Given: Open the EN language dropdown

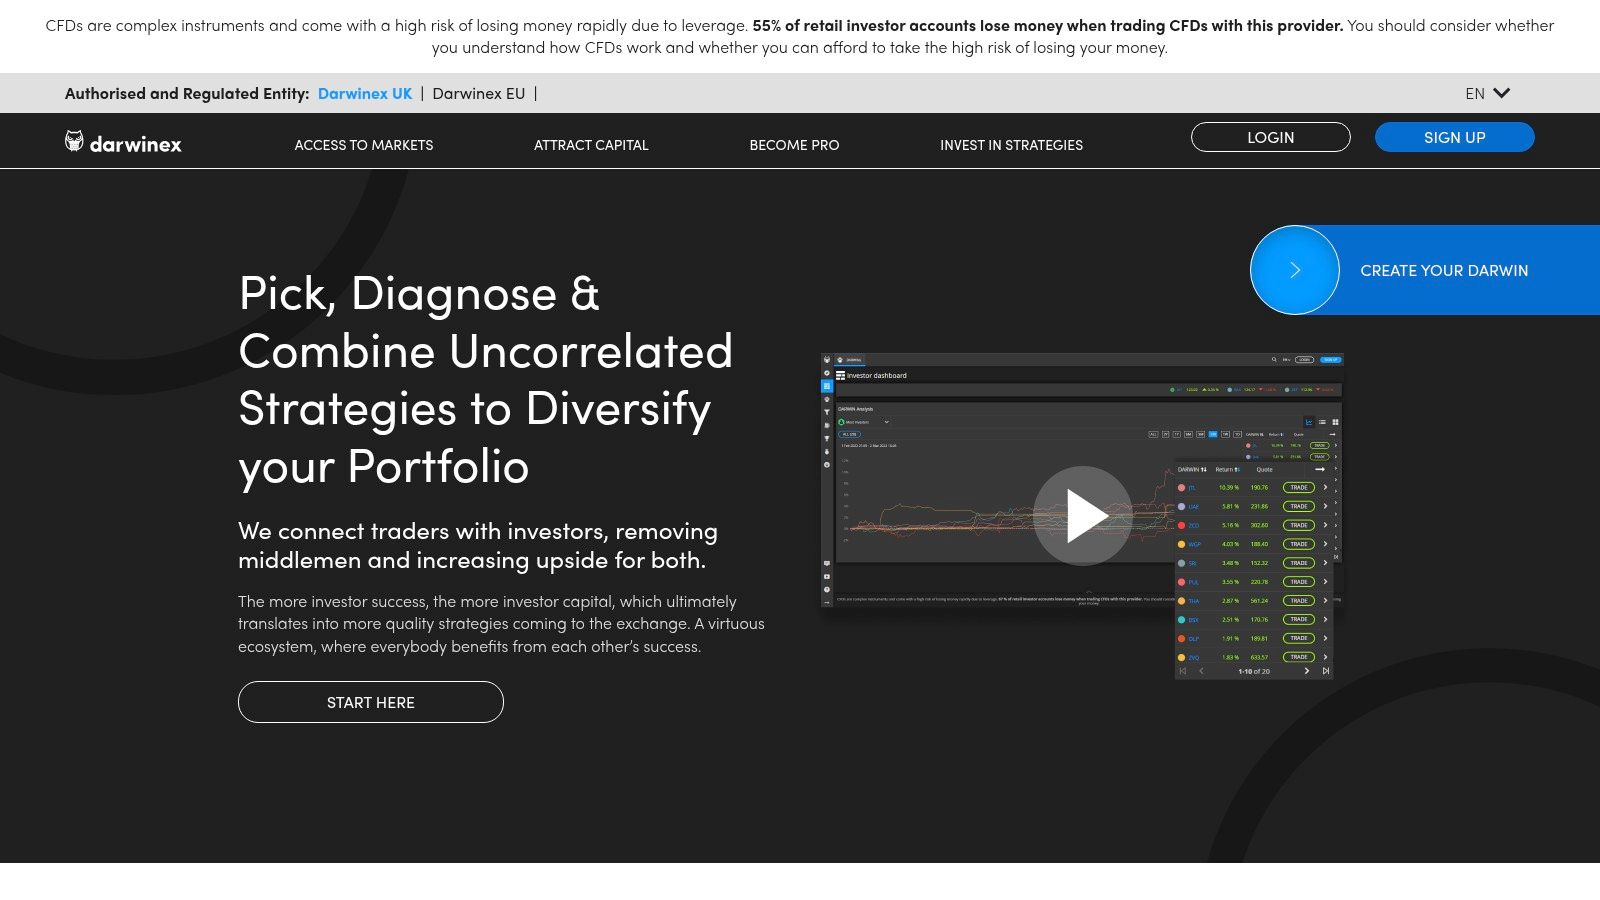Looking at the screenshot, I should coord(1487,93).
